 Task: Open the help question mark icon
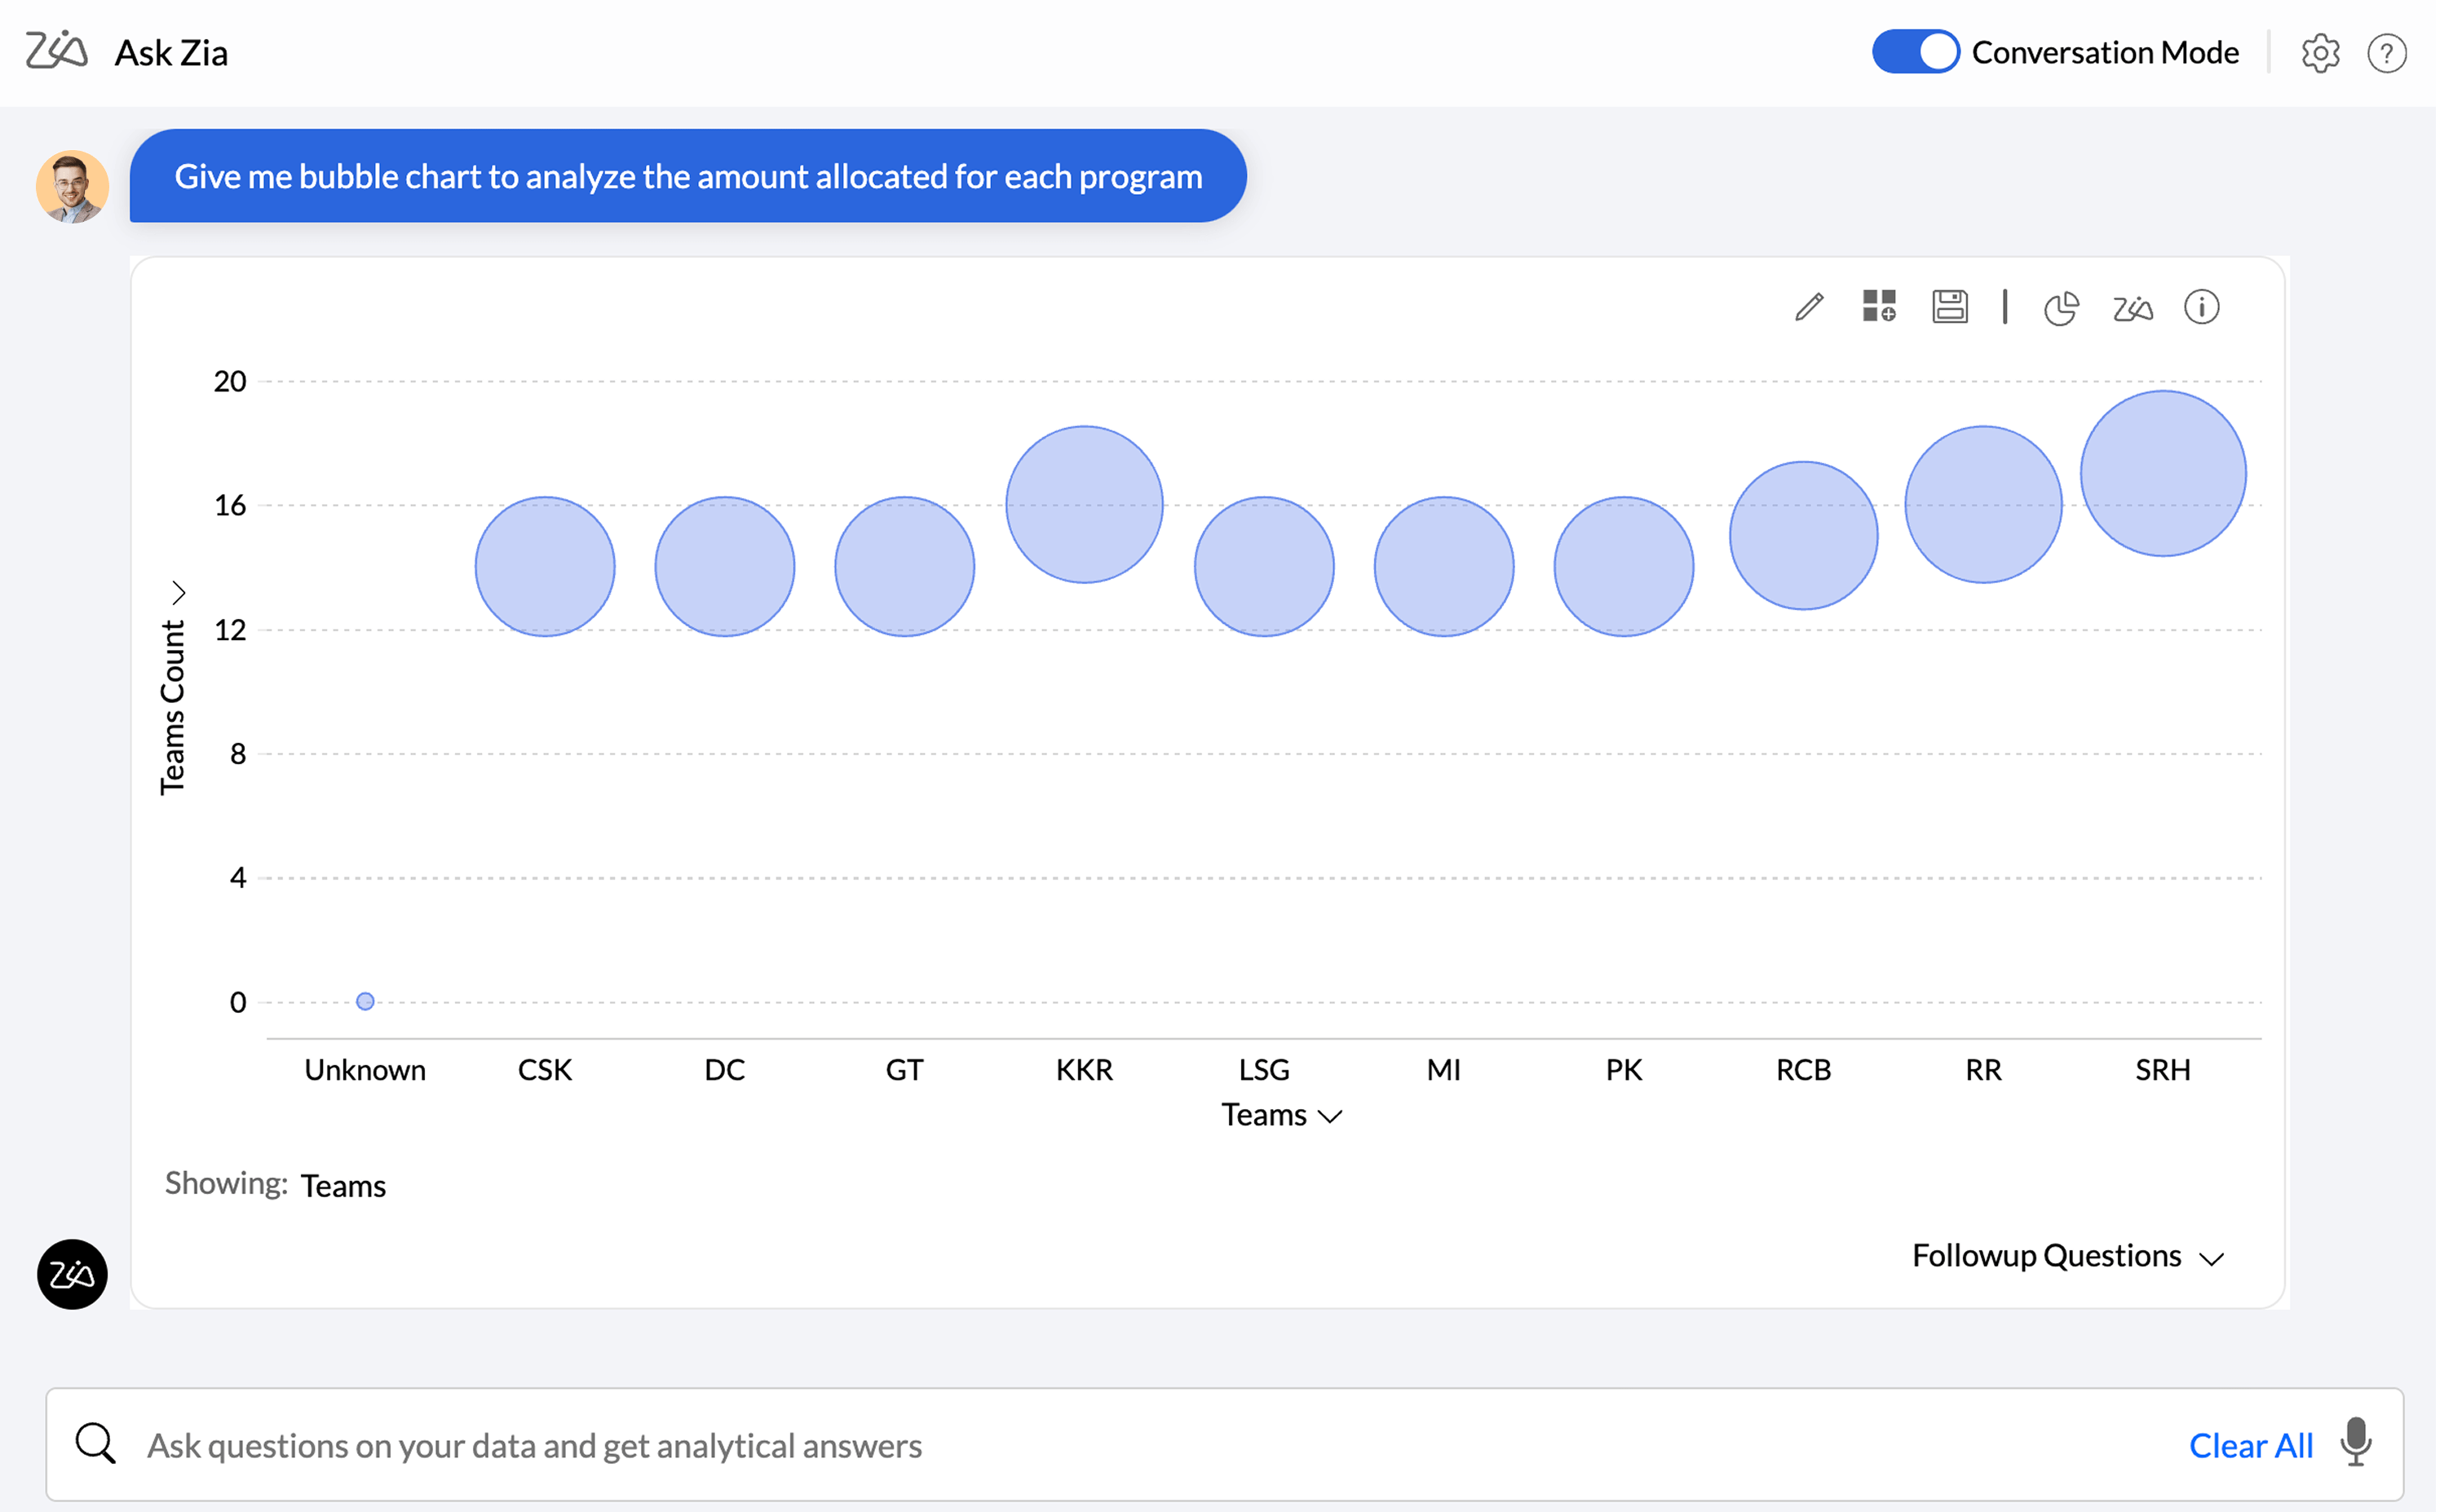2386,53
